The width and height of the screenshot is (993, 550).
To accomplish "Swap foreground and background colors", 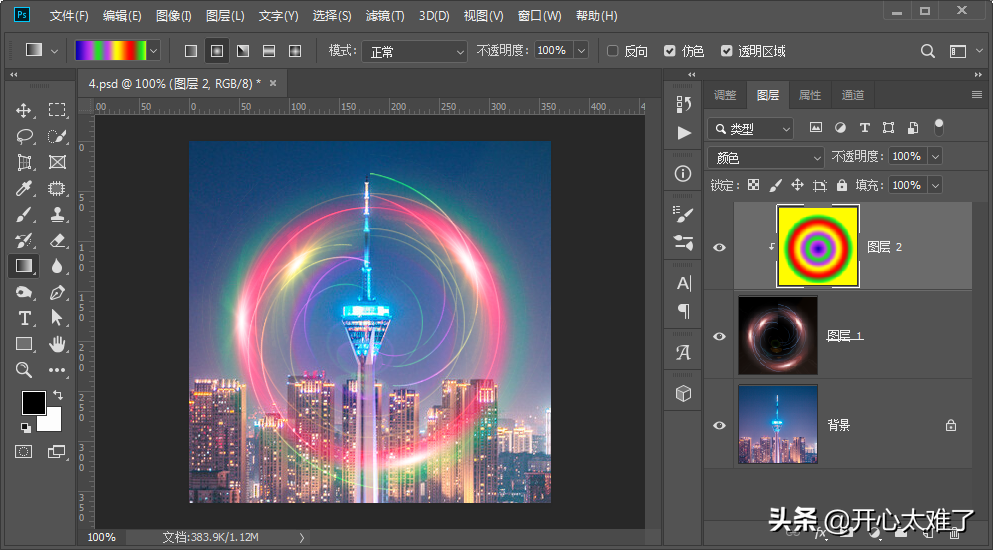I will click(x=58, y=395).
